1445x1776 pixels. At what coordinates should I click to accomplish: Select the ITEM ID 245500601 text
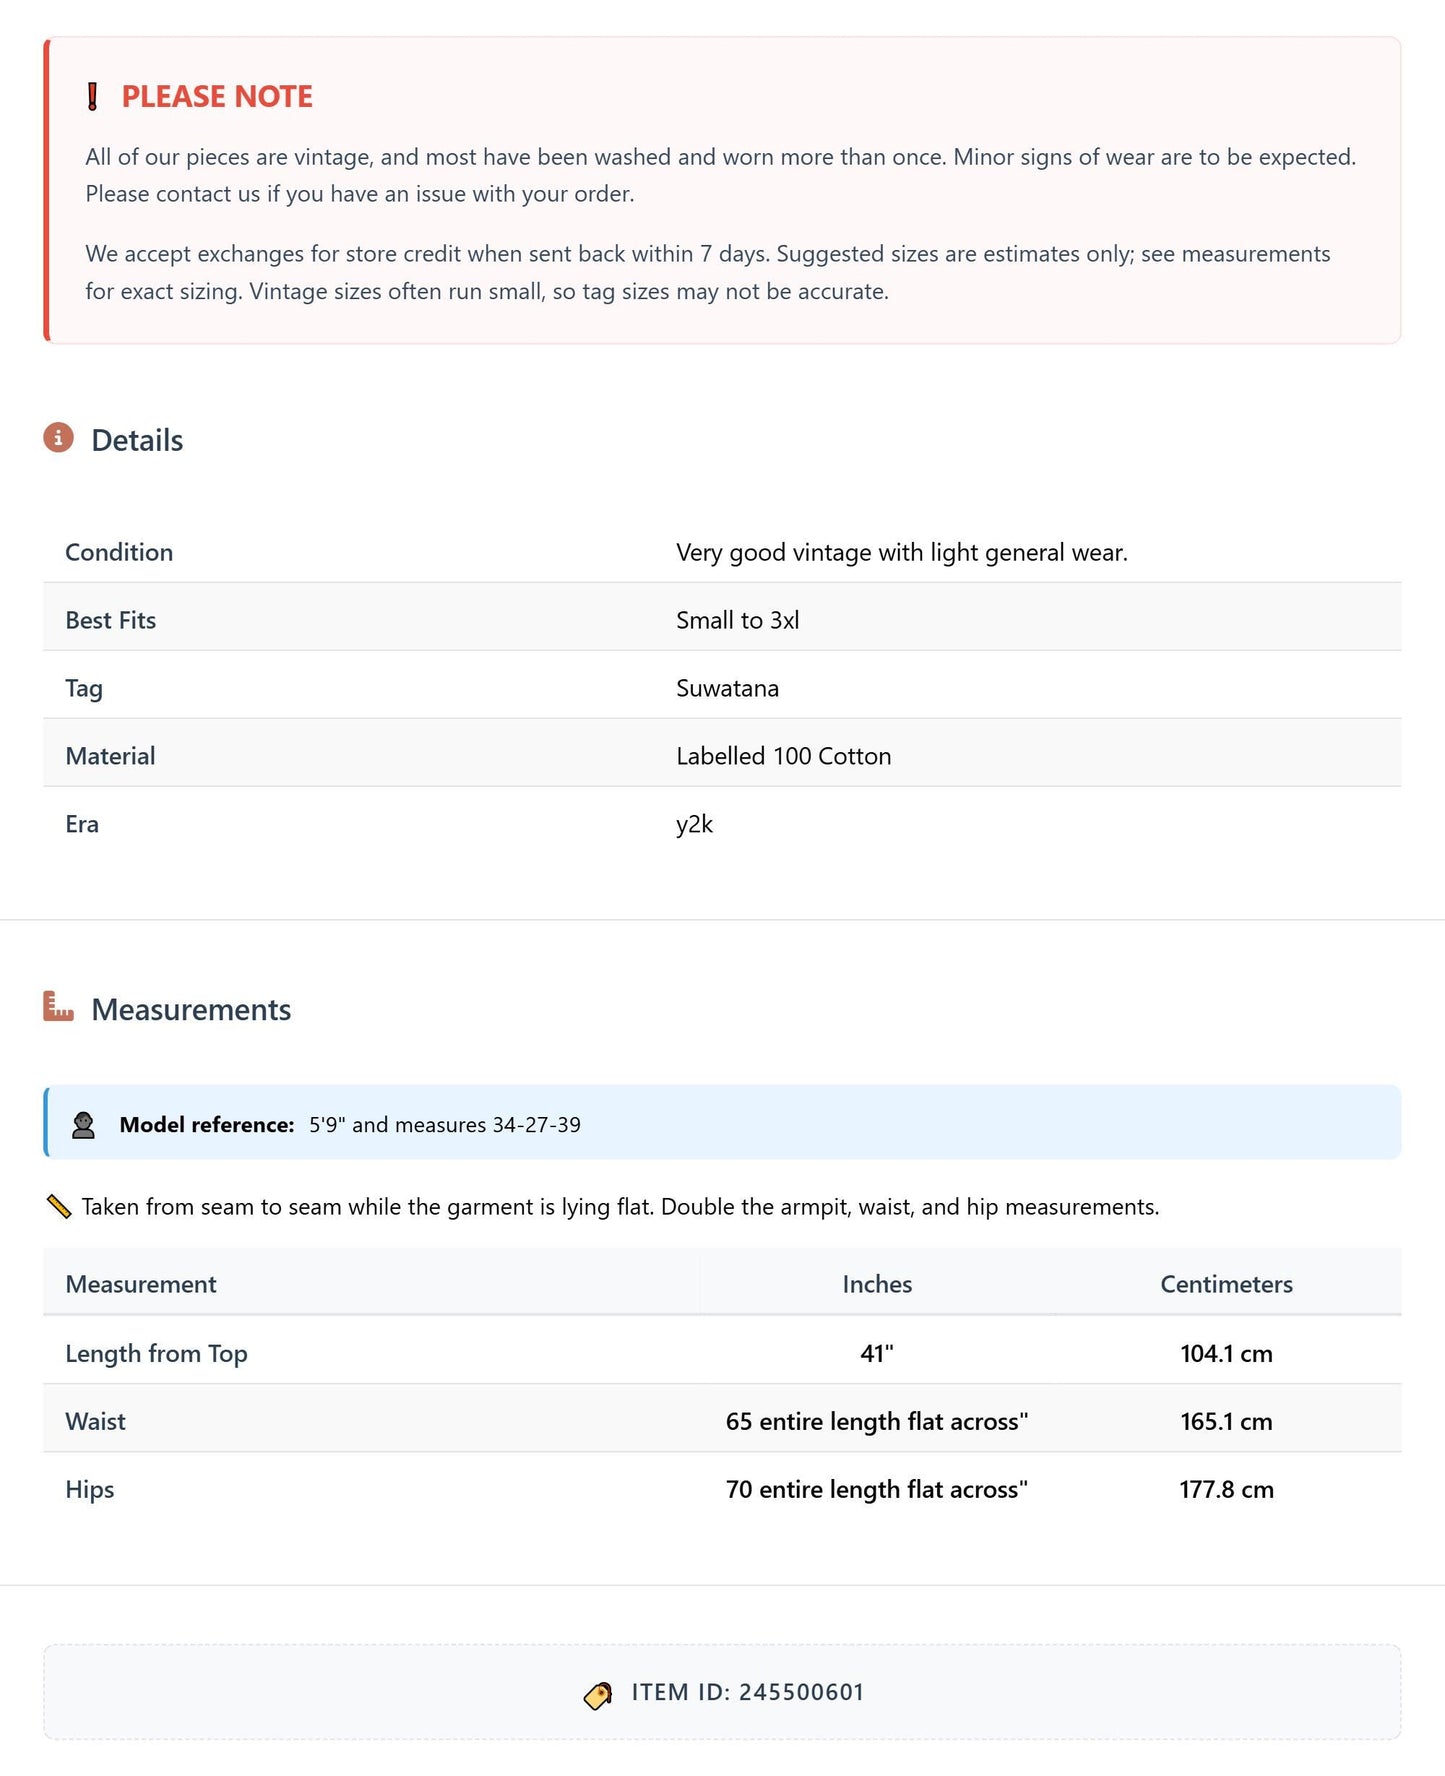[x=747, y=1692]
